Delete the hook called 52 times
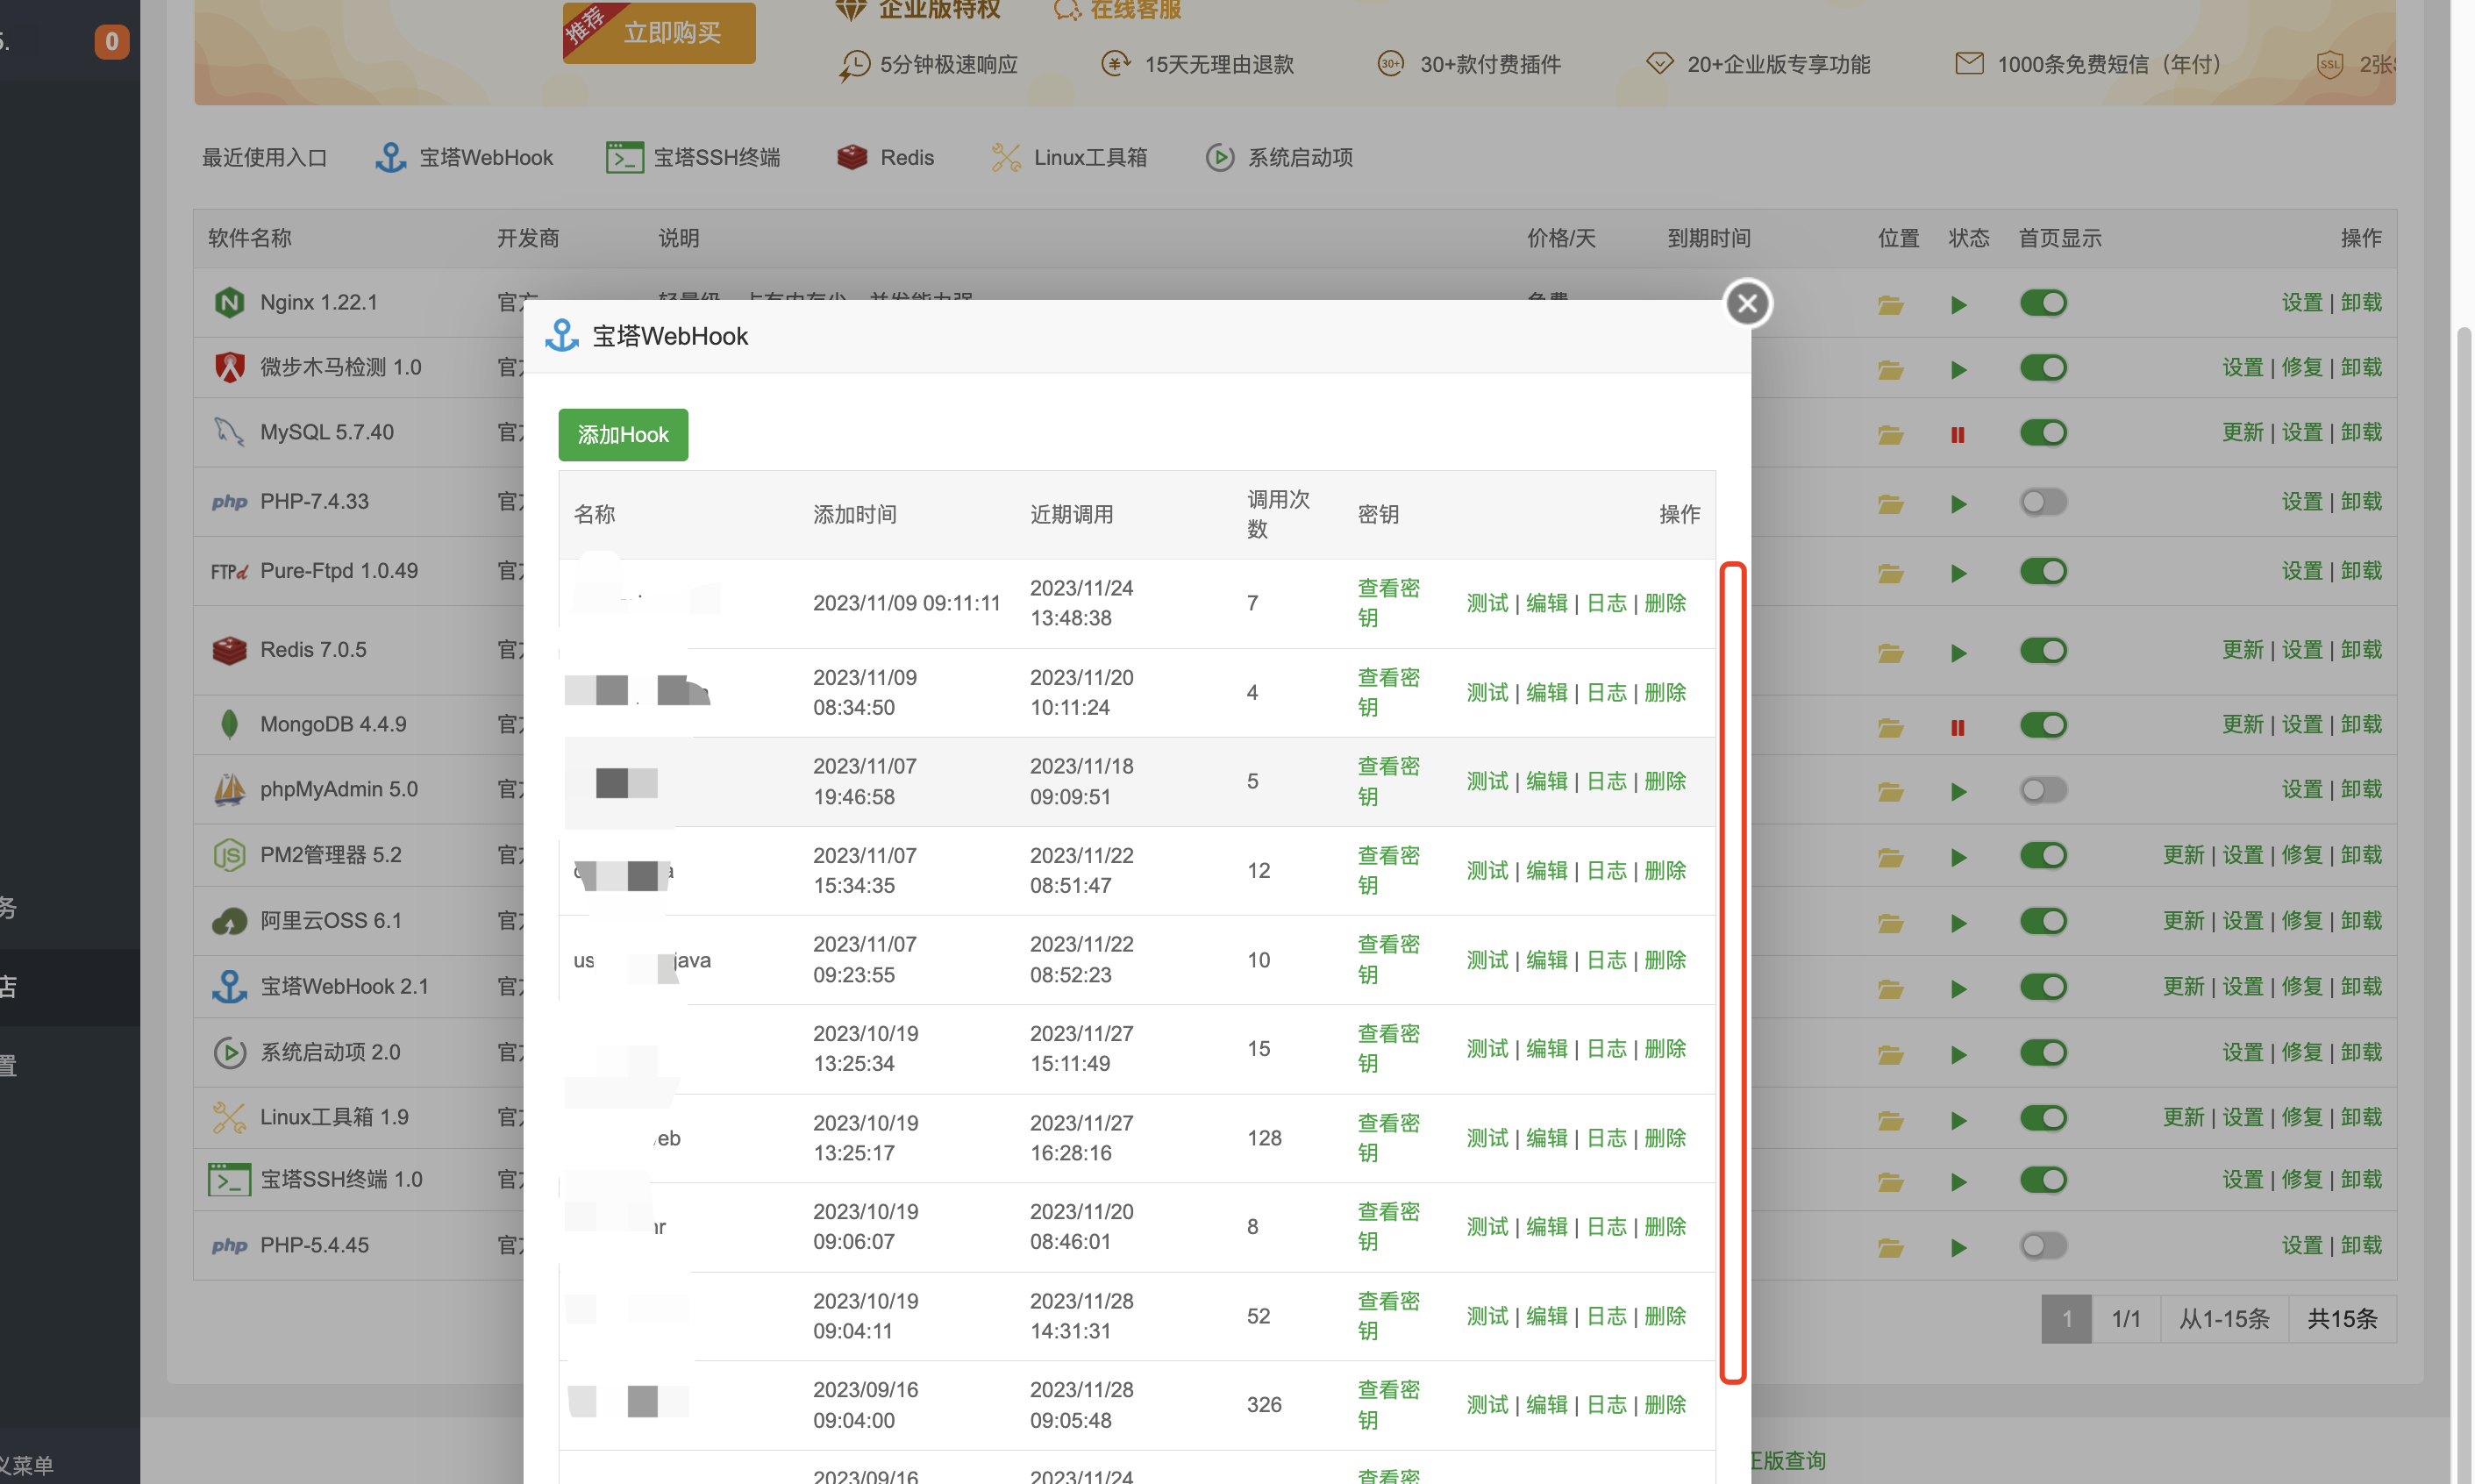The height and width of the screenshot is (1484, 2475). pos(1665,1316)
